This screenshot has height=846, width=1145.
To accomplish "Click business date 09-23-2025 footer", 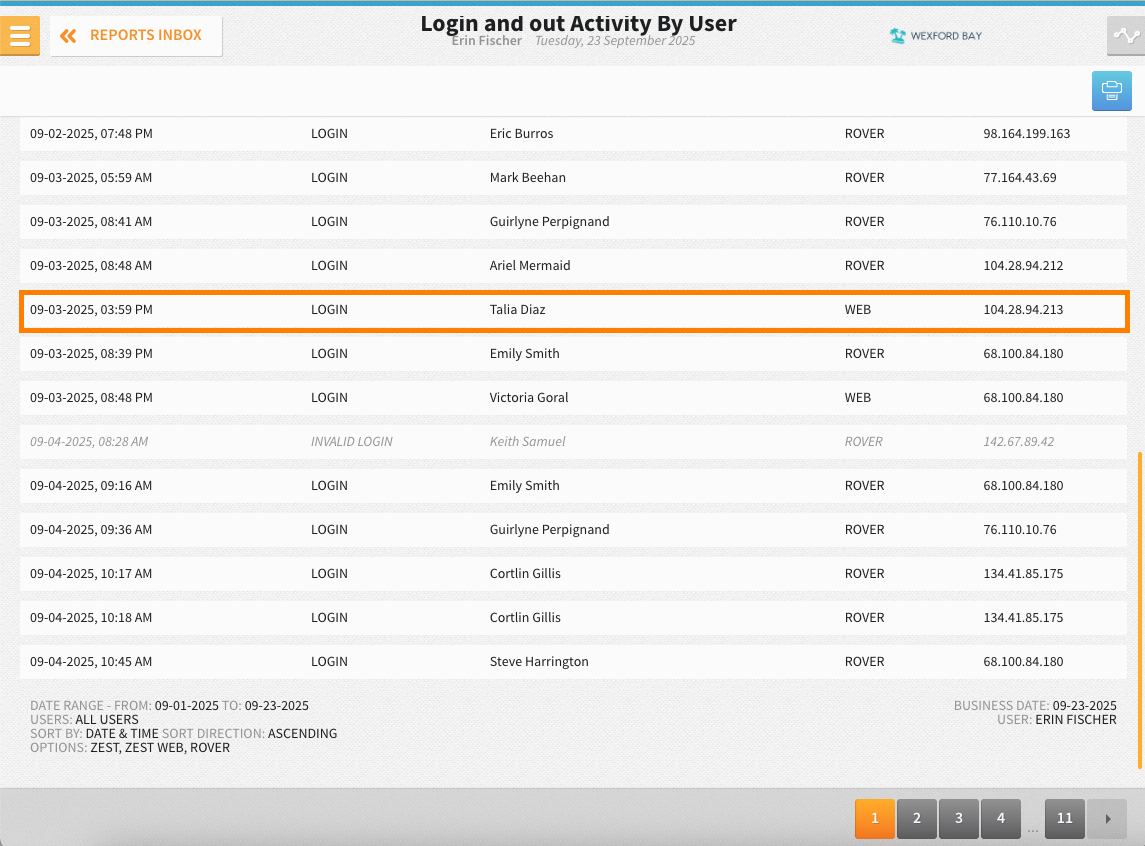I will pyautogui.click(x=1084, y=706).
